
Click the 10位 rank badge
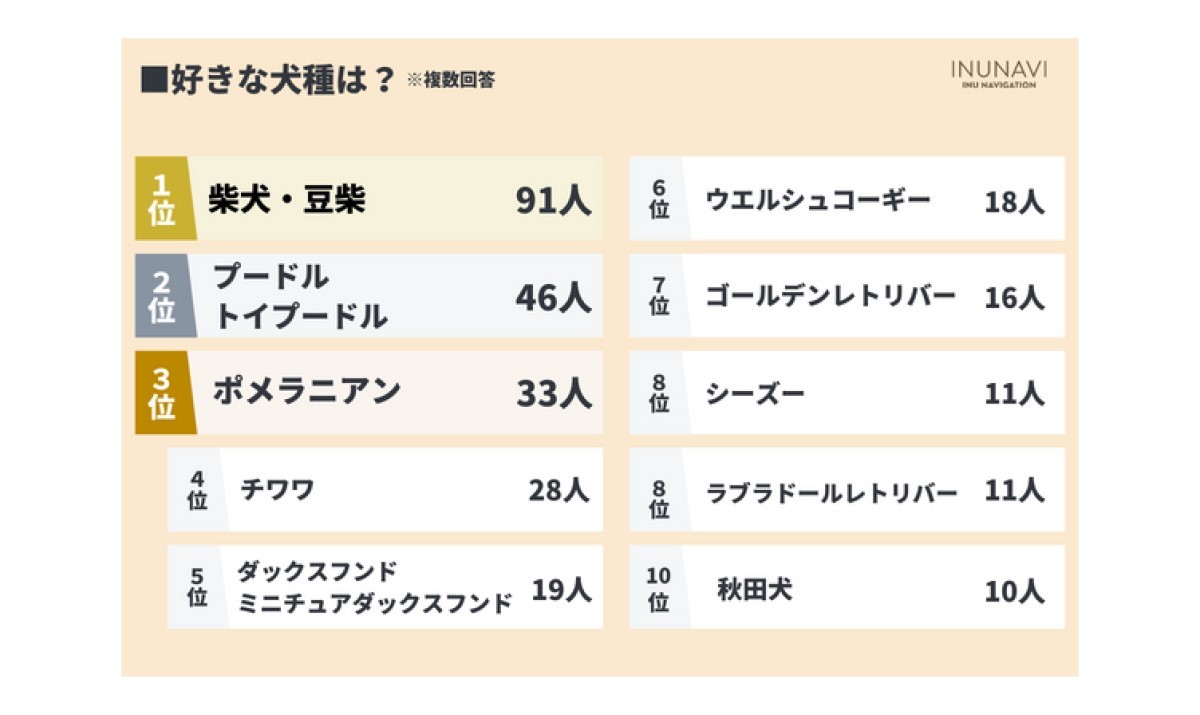[x=659, y=587]
